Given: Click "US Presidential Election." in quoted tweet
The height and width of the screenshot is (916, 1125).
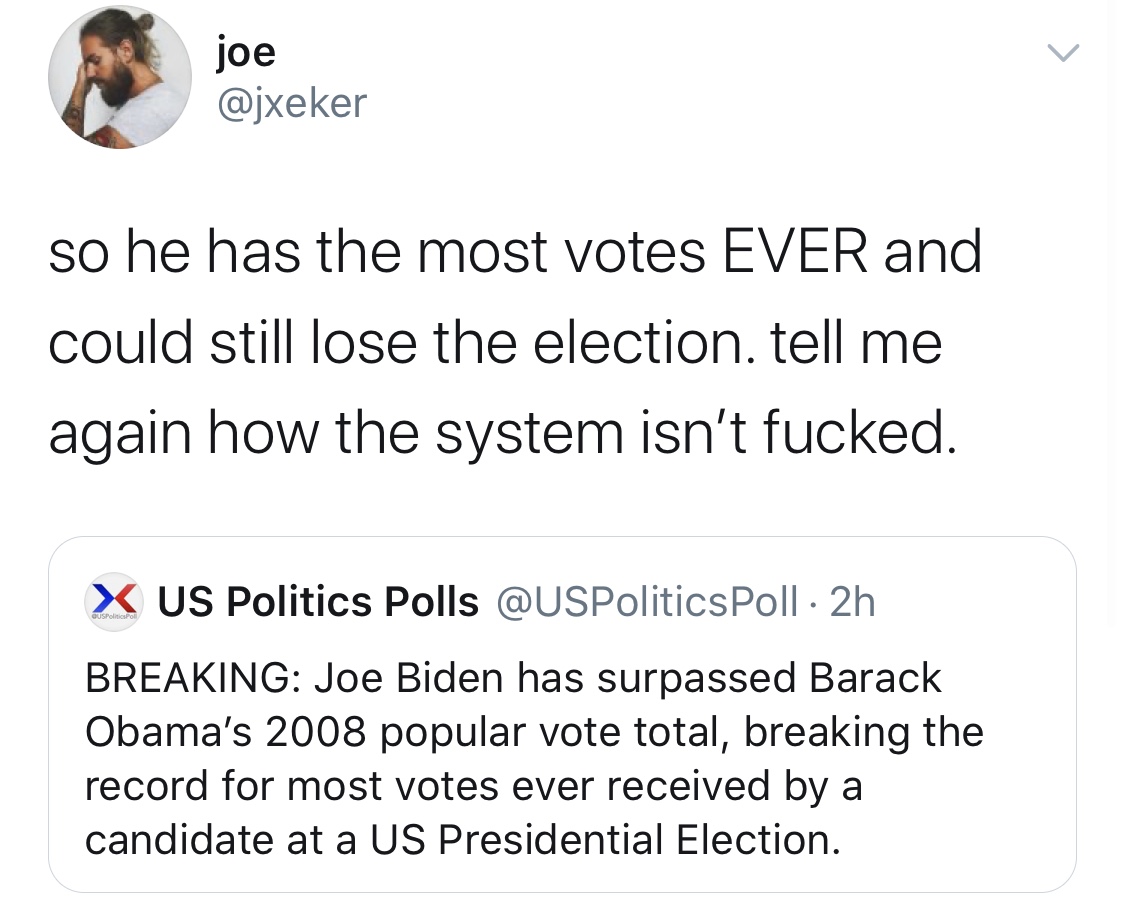Looking at the screenshot, I should [x=605, y=840].
